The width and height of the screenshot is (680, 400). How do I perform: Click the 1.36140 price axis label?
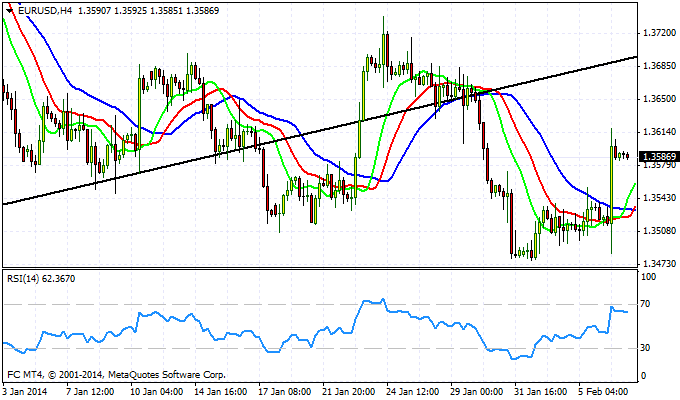click(x=660, y=132)
